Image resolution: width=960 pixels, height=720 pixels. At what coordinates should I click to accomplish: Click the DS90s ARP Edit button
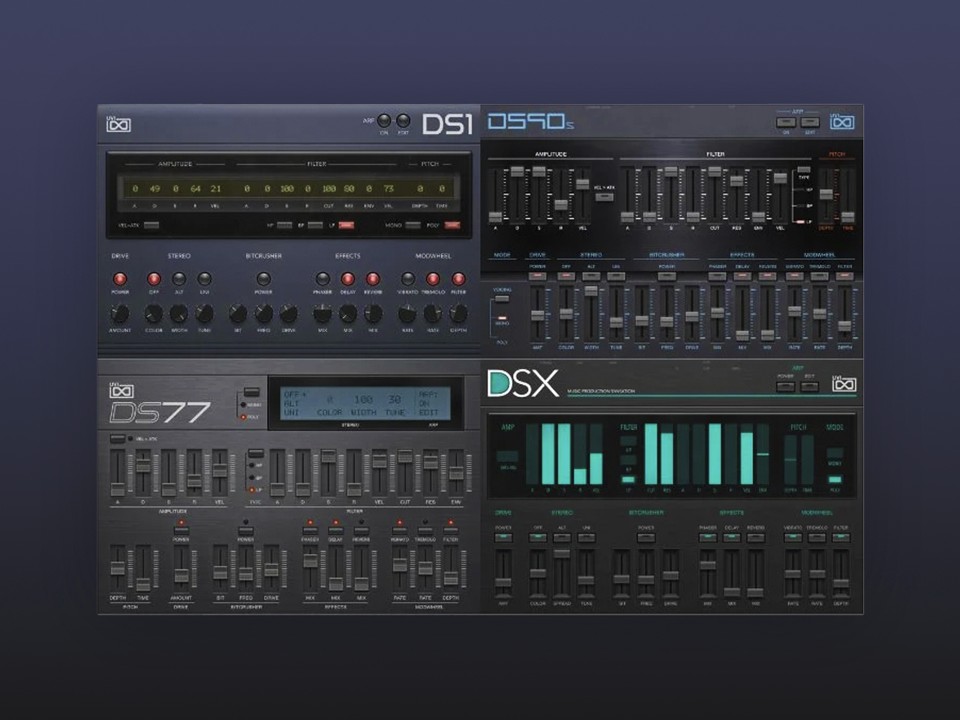point(810,123)
